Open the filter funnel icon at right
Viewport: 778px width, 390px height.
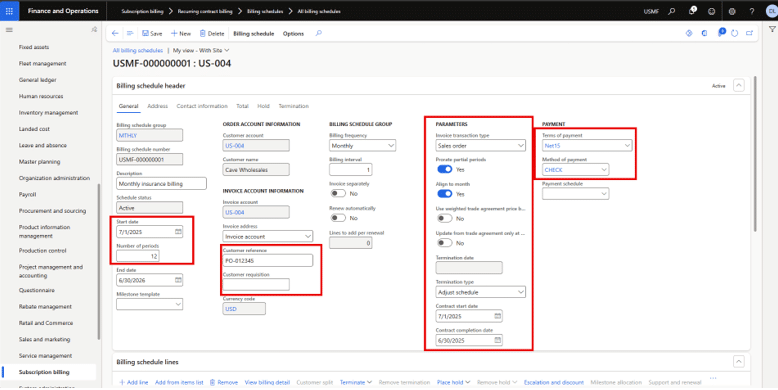(x=772, y=30)
